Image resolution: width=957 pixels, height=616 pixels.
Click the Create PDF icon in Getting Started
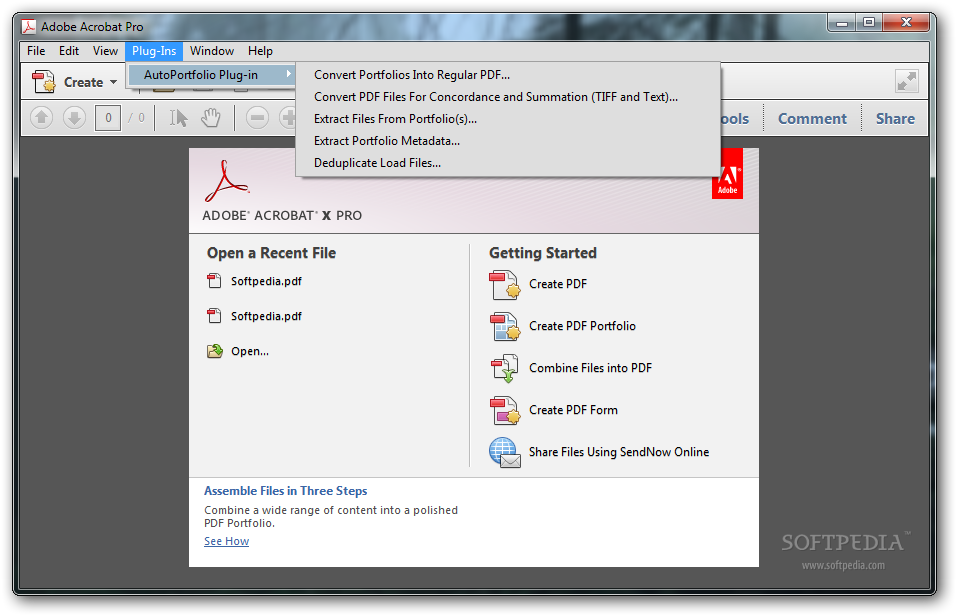pyautogui.click(x=505, y=285)
